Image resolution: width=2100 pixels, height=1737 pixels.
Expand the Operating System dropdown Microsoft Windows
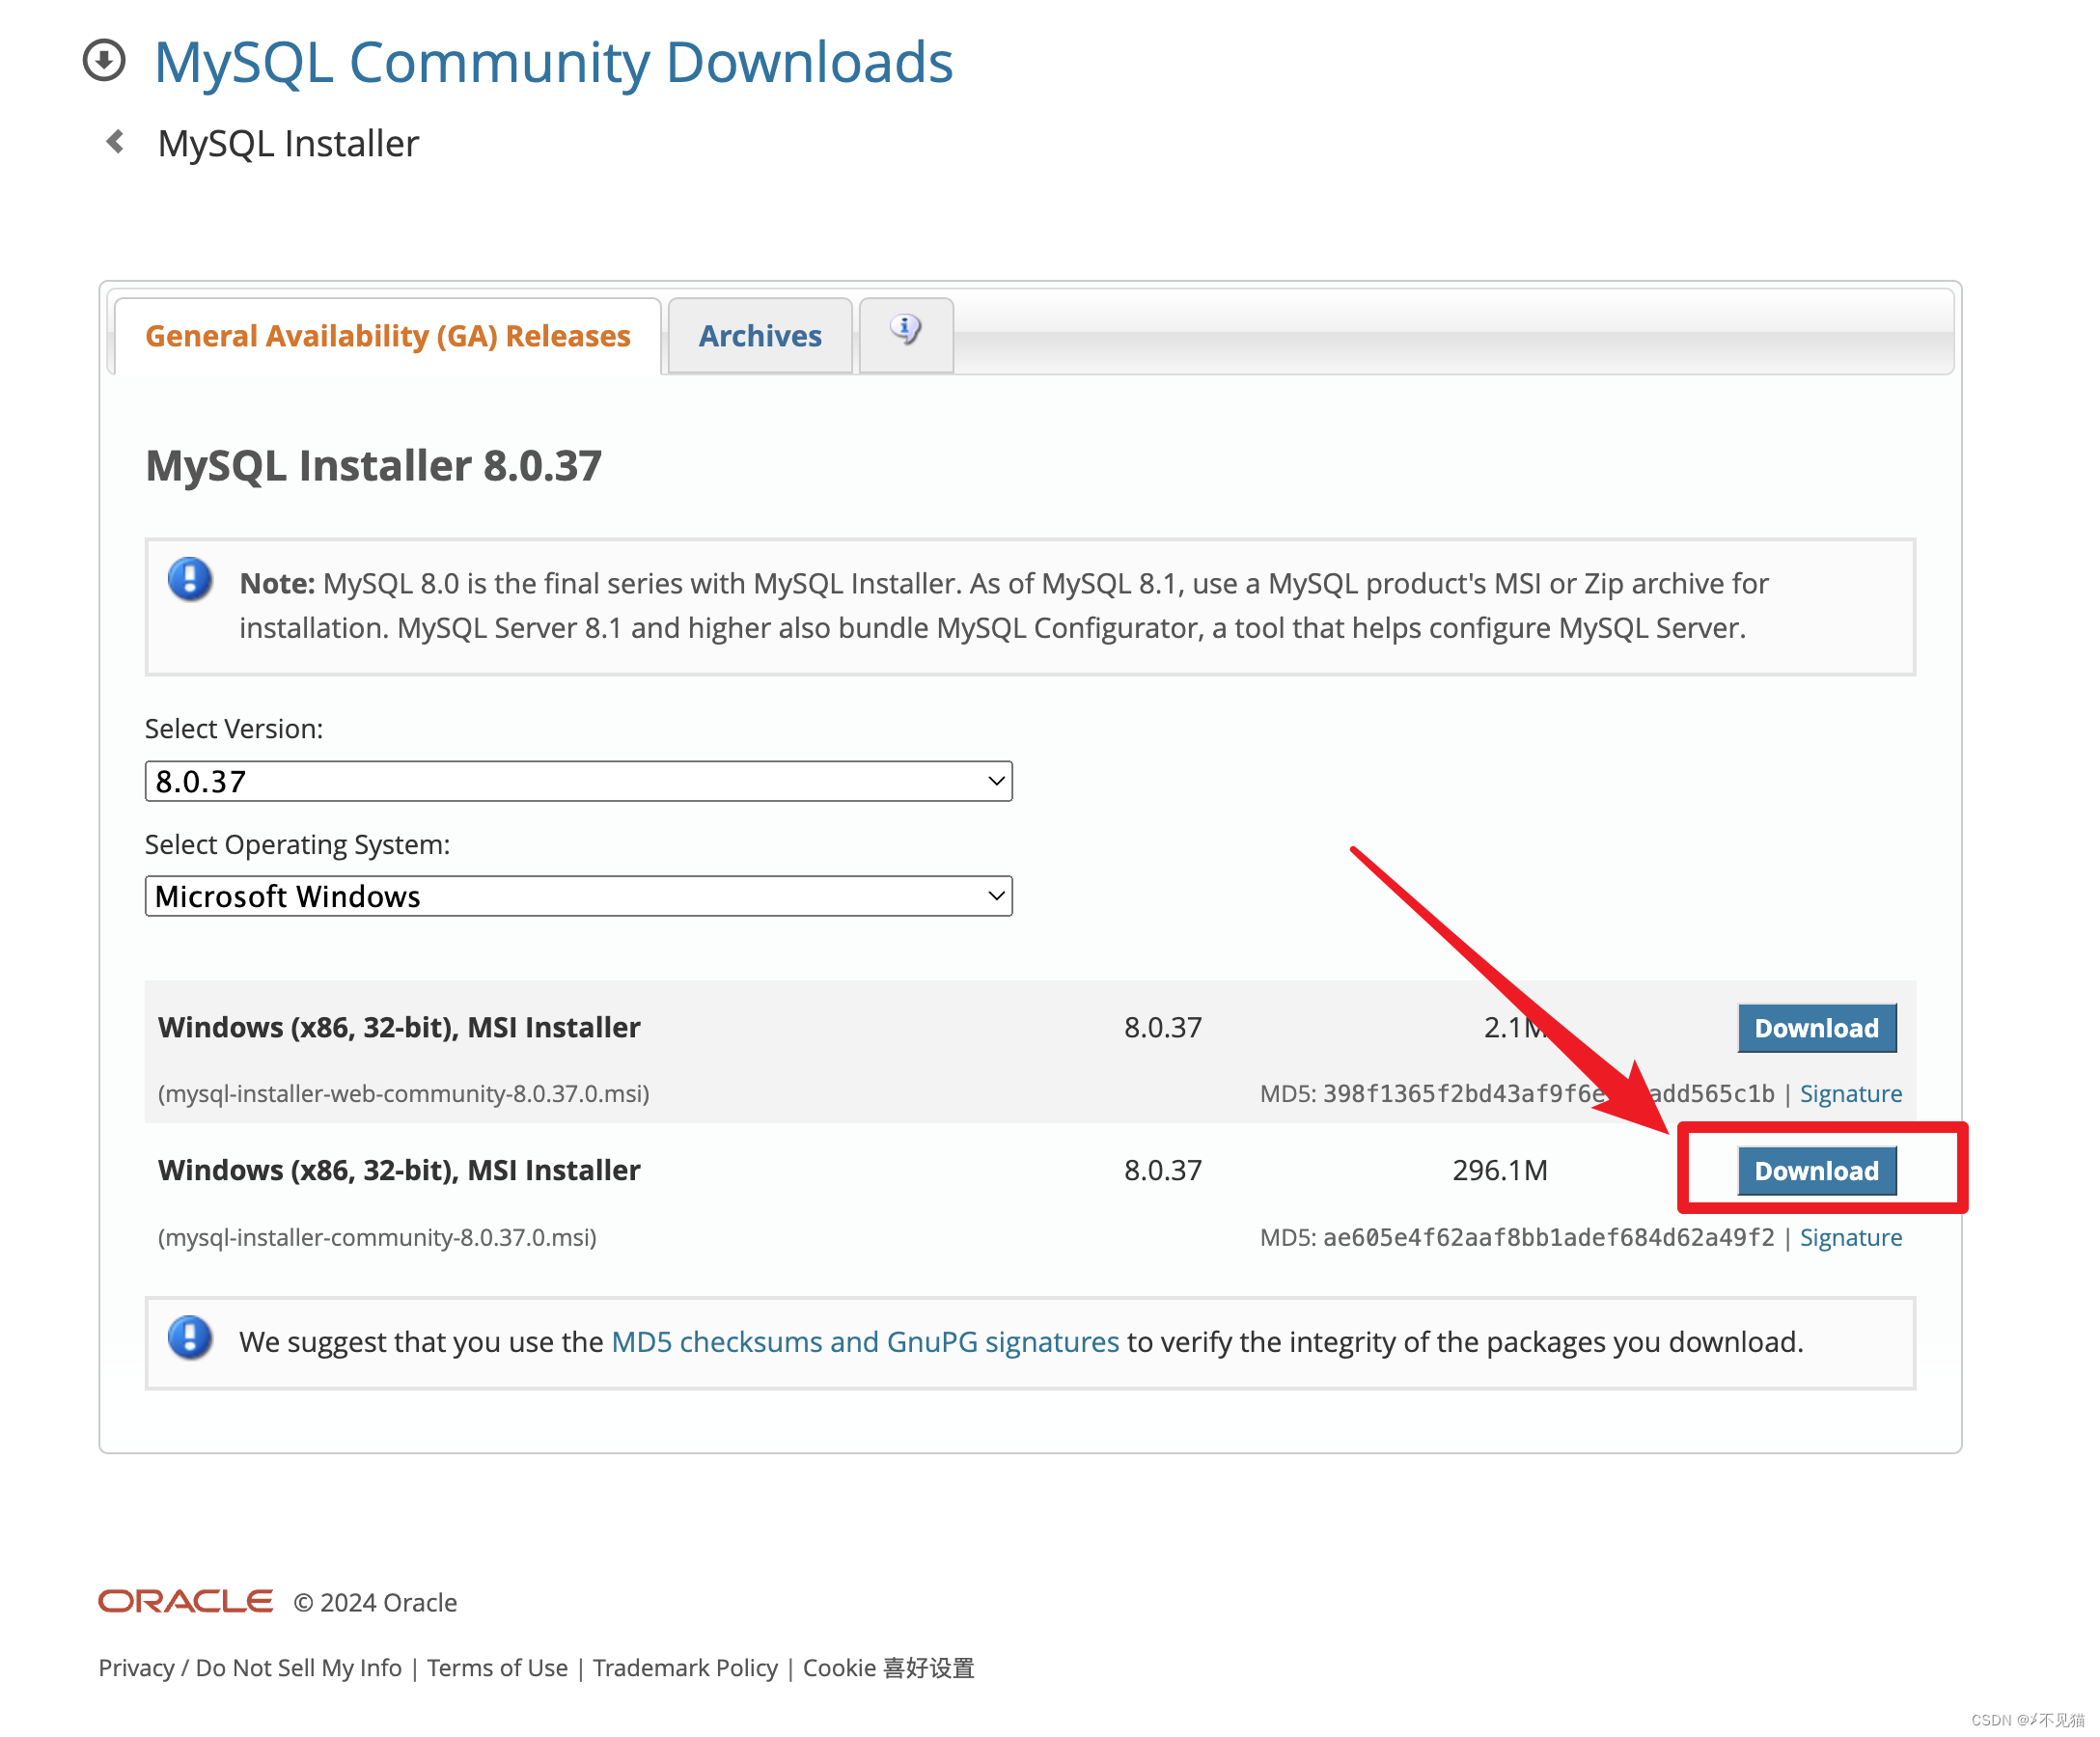coord(578,896)
